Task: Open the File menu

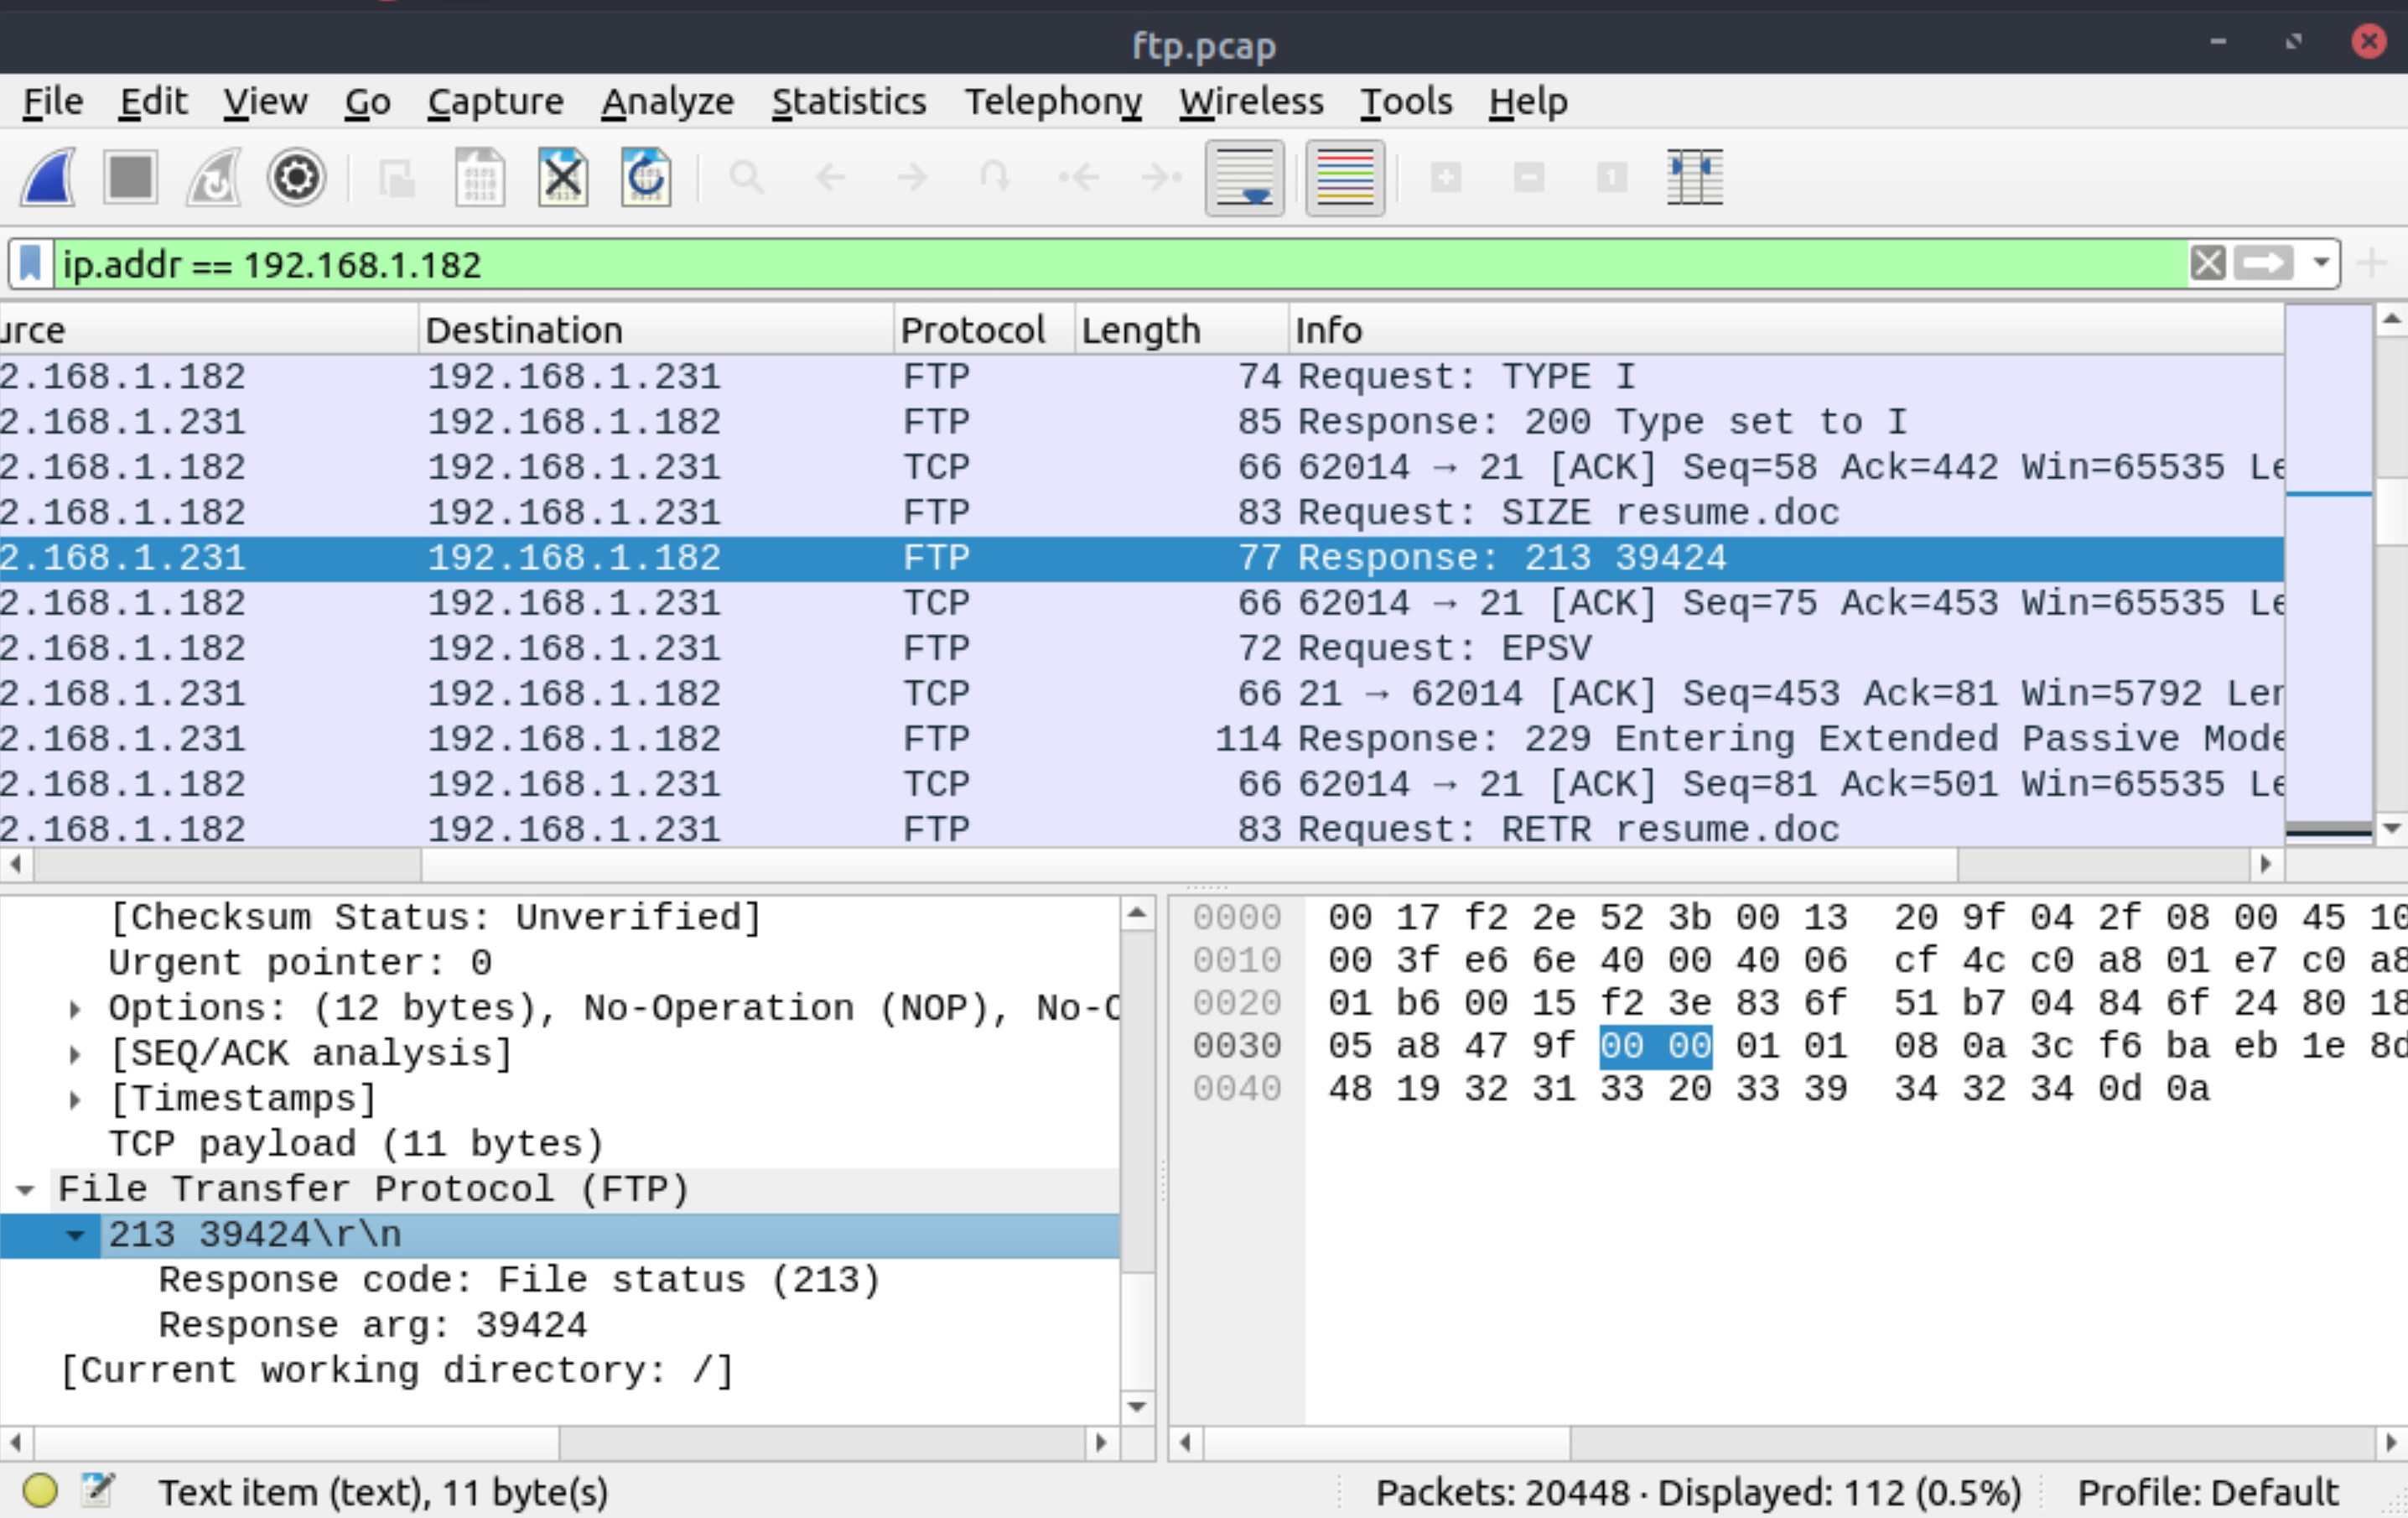Action: tap(53, 101)
